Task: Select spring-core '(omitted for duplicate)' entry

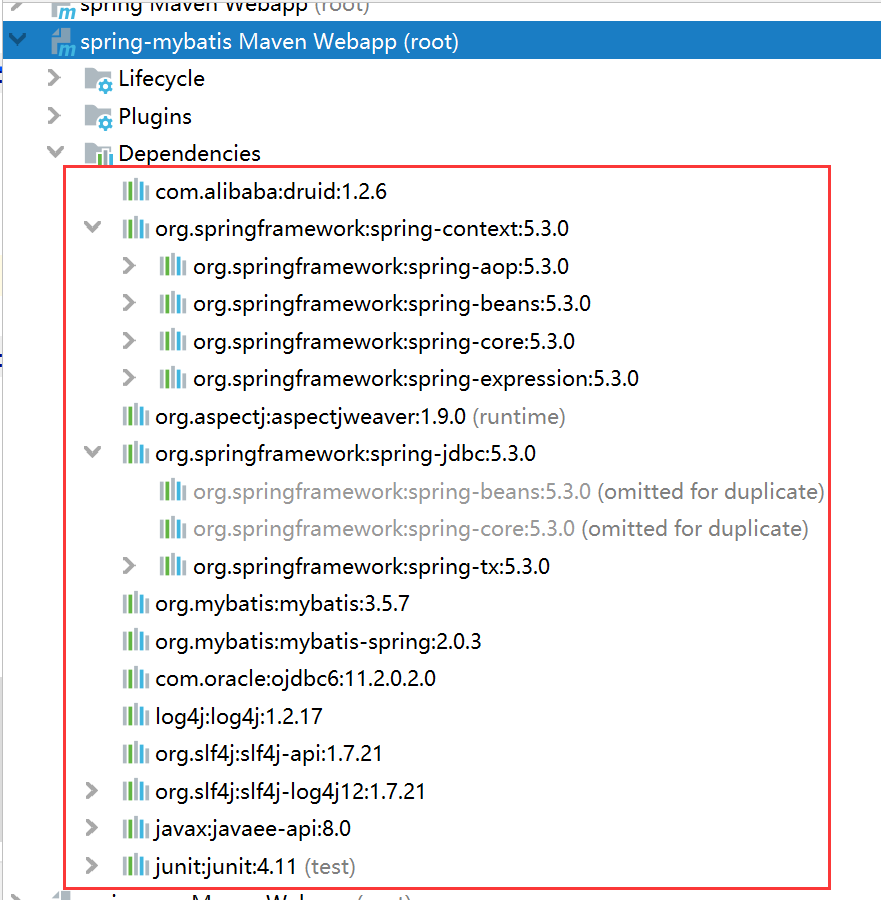Action: coord(500,529)
